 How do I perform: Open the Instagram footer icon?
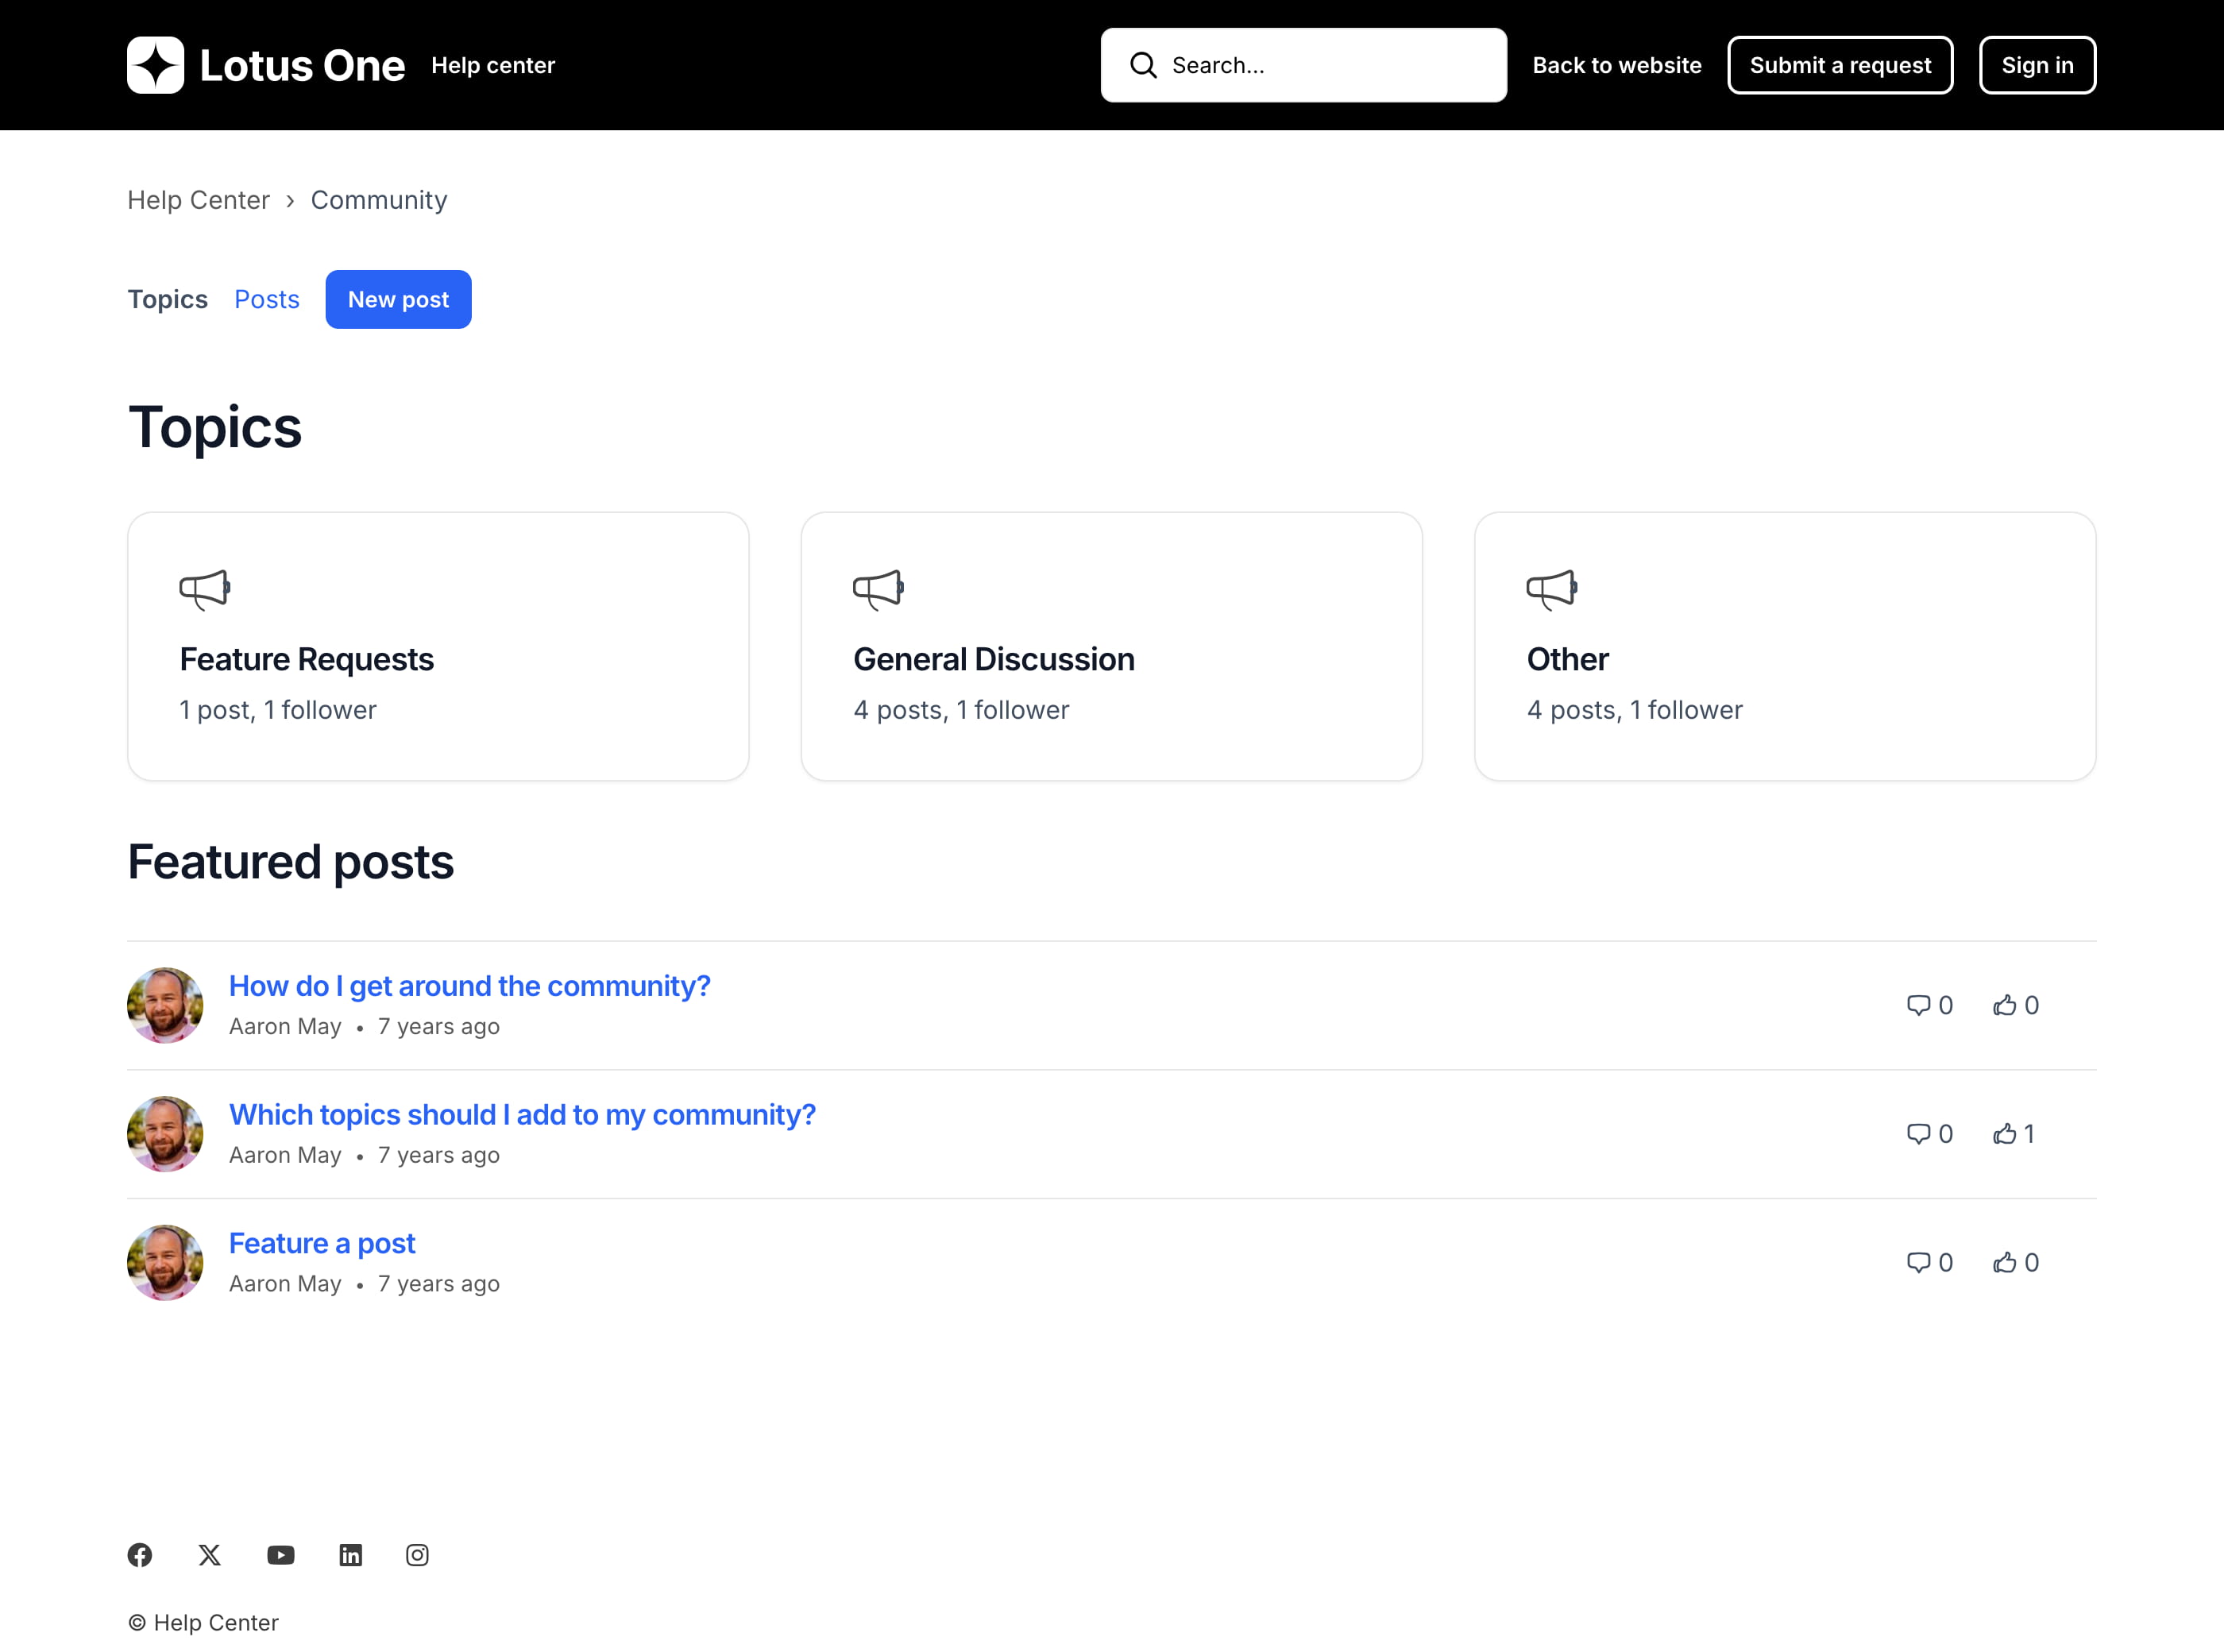point(417,1555)
